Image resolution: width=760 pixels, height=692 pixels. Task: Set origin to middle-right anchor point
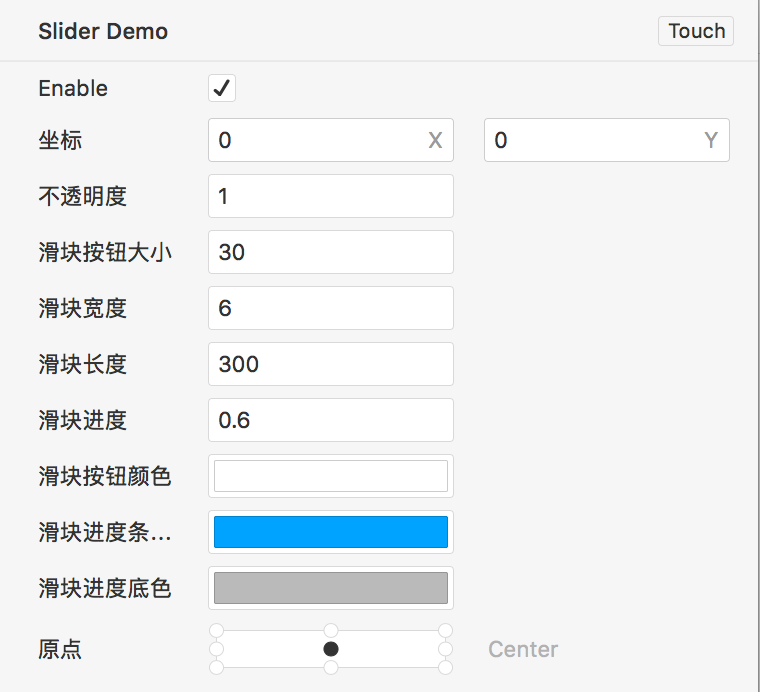click(446, 649)
